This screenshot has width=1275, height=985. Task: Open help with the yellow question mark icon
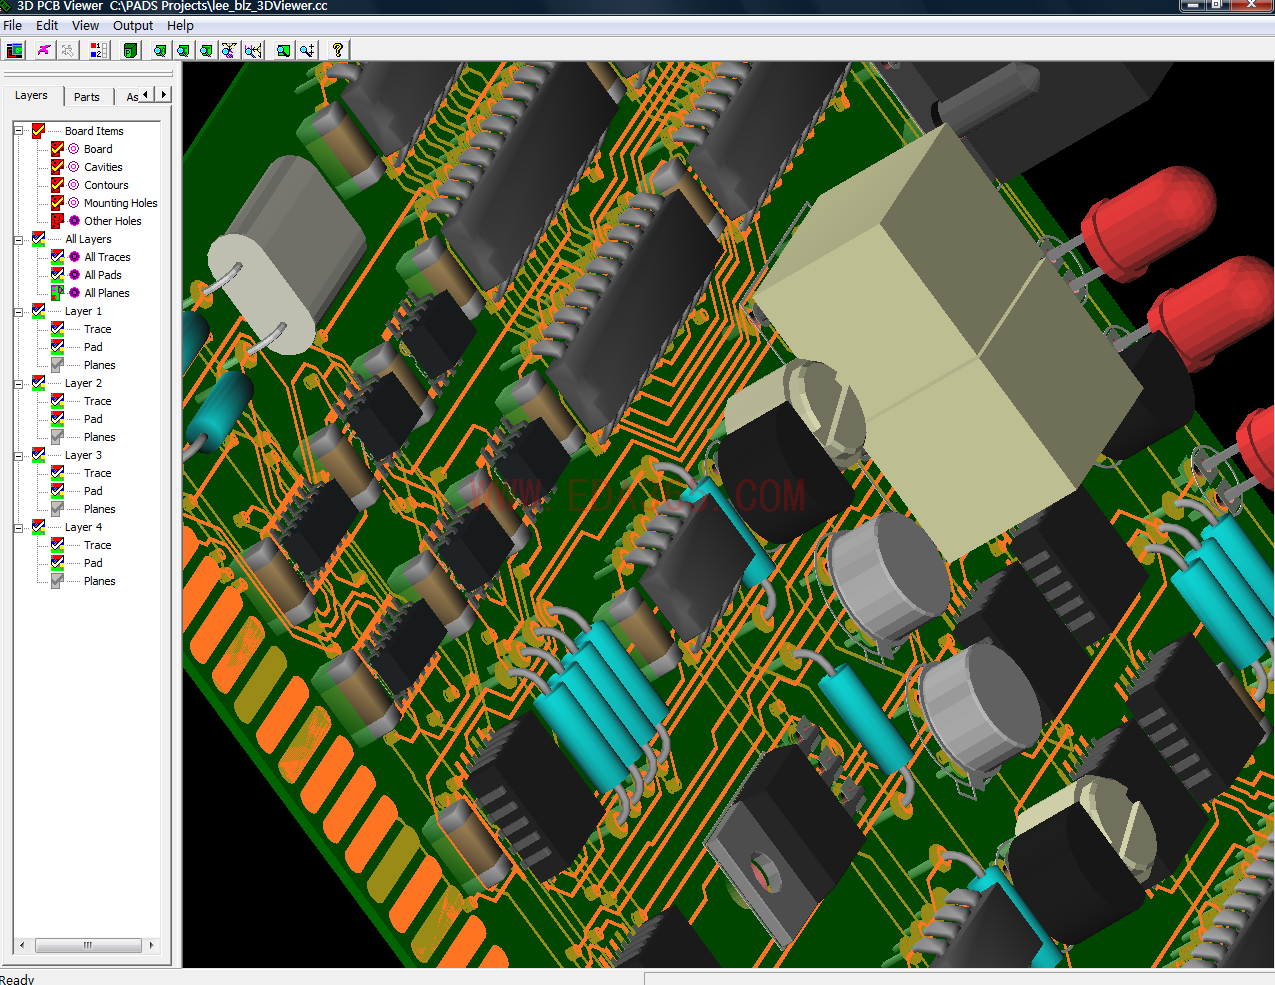point(338,50)
